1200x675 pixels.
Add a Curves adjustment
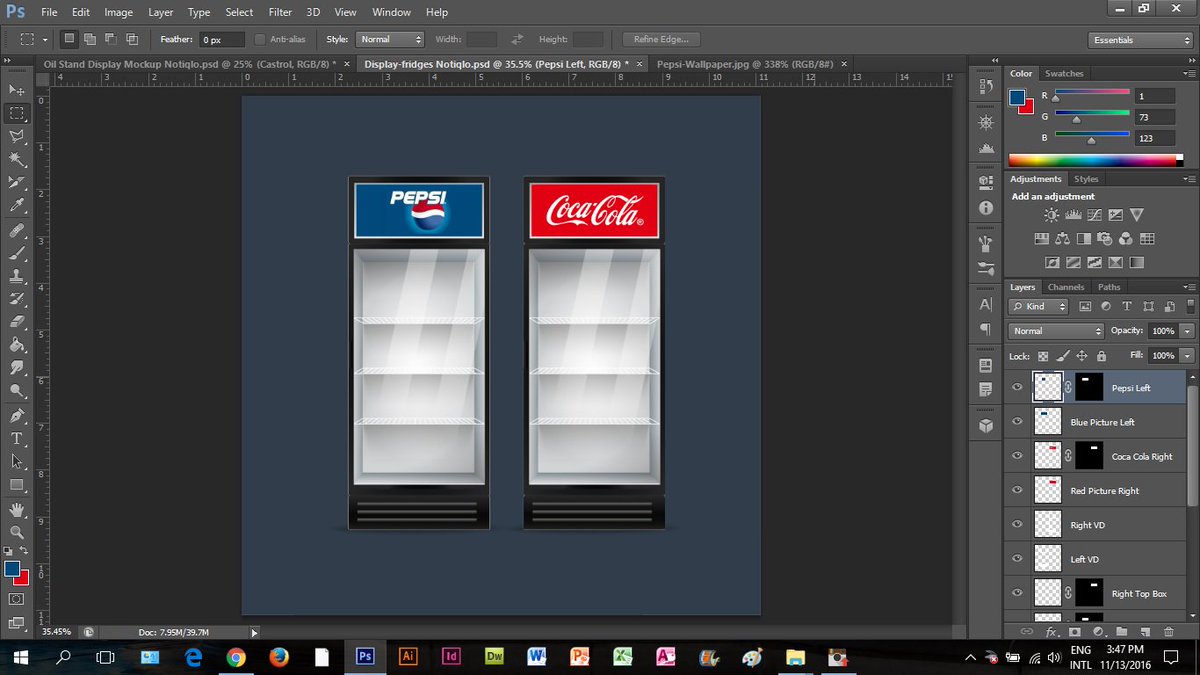(x=1094, y=215)
